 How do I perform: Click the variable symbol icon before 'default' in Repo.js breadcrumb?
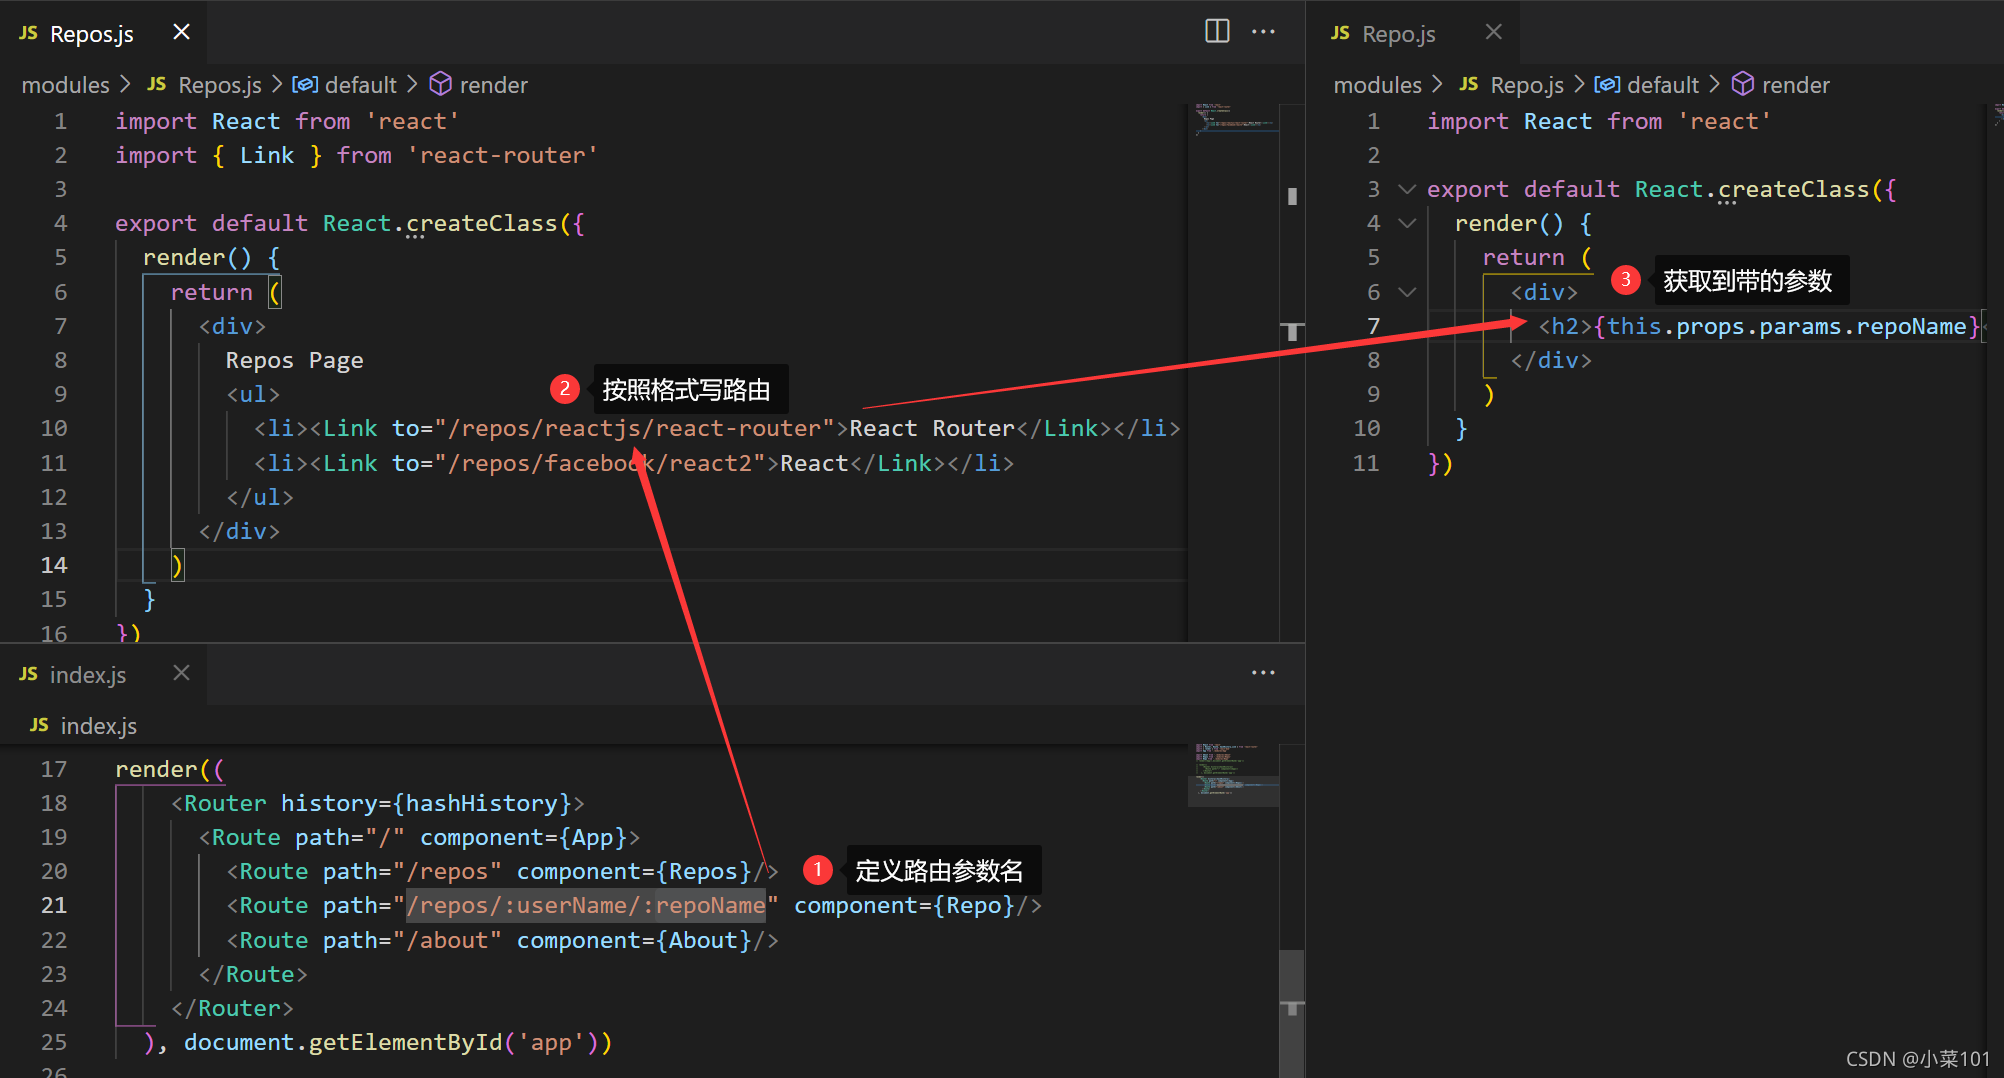1607,85
